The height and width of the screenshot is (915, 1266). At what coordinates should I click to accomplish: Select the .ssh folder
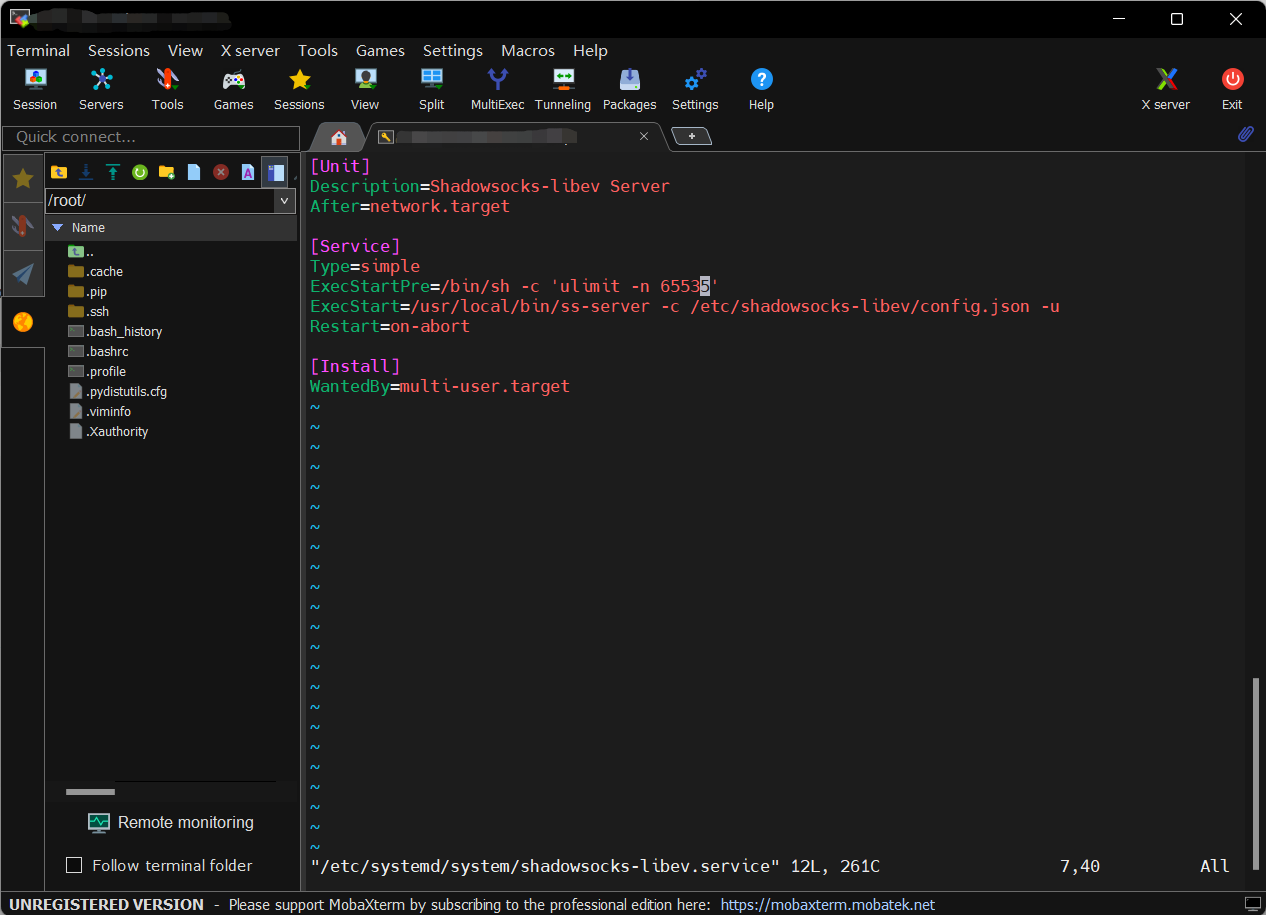tap(89, 312)
